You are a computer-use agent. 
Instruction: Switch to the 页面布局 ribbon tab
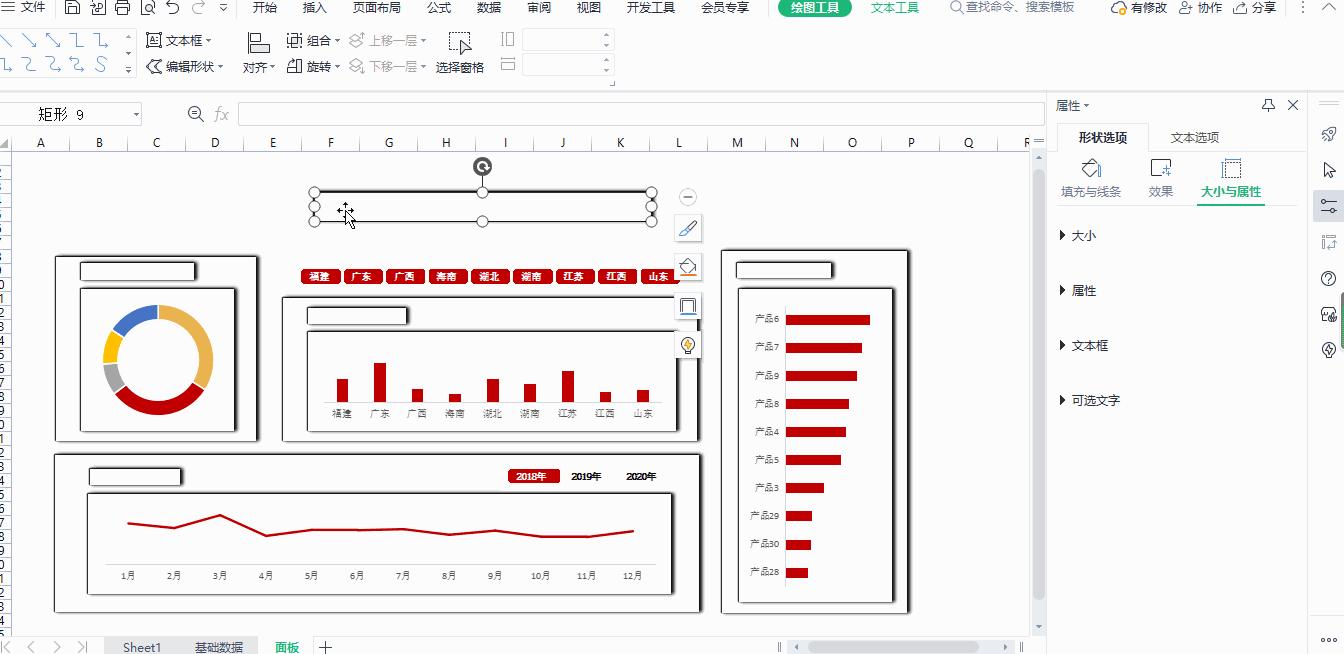pos(377,8)
